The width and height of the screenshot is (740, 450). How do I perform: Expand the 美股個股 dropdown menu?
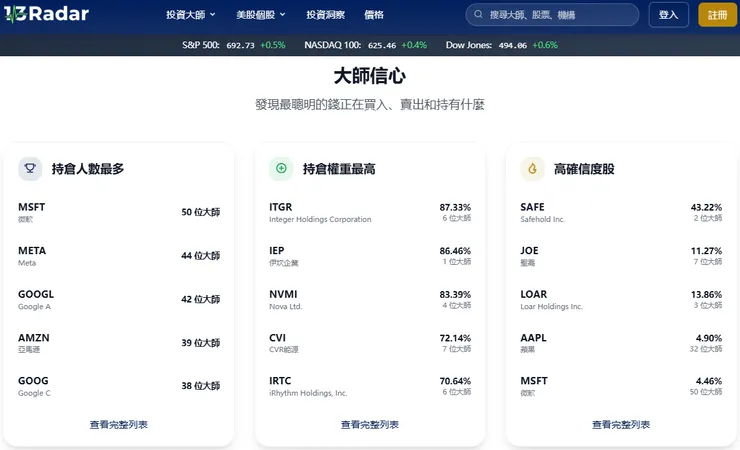261,15
